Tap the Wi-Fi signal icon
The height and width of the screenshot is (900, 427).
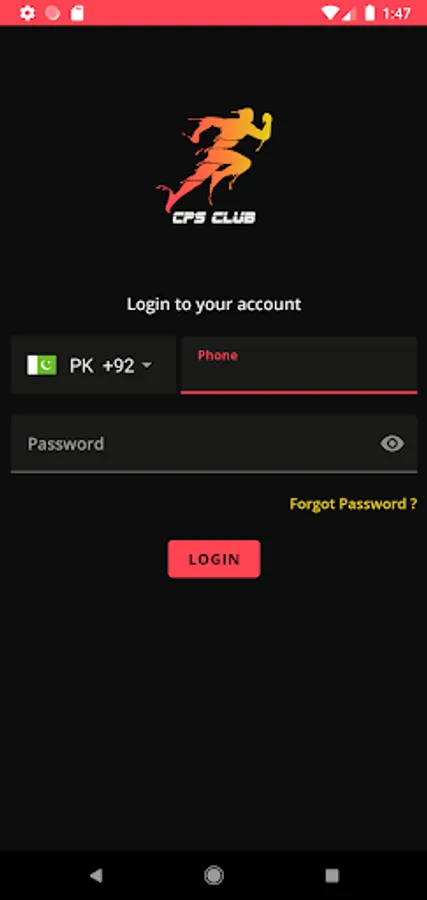pos(329,13)
